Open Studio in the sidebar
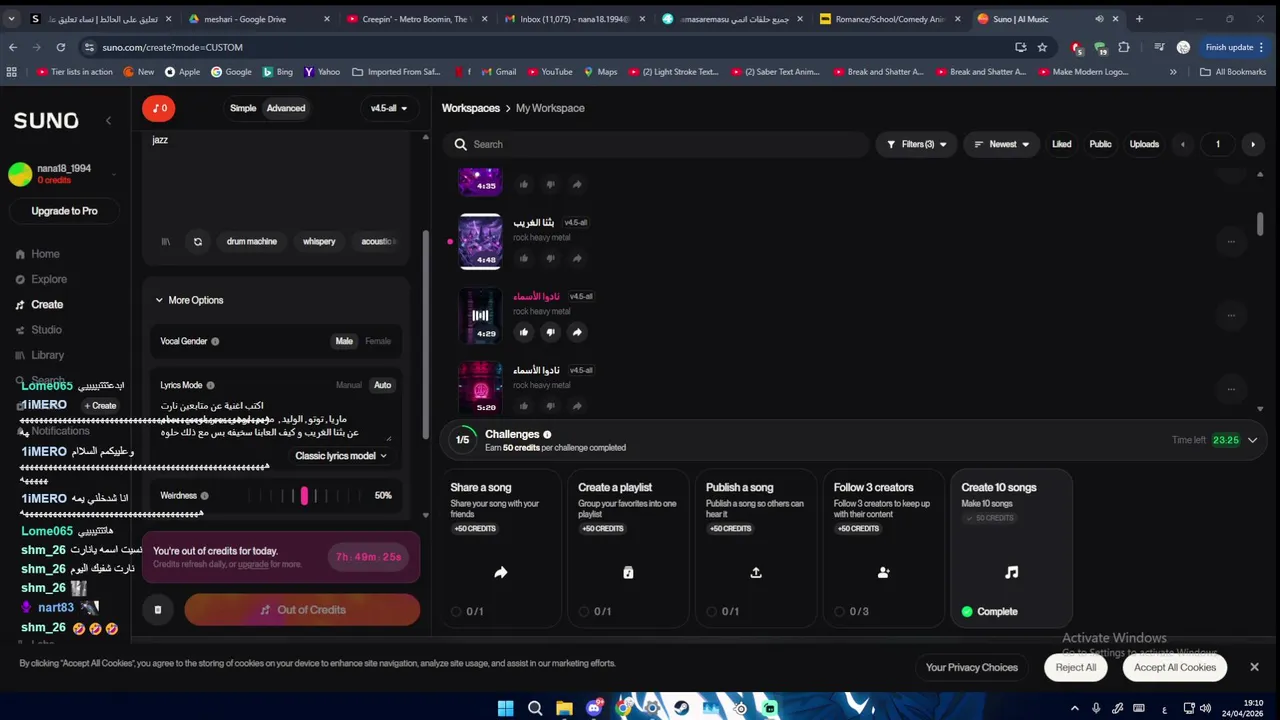The image size is (1280, 720). point(38,330)
